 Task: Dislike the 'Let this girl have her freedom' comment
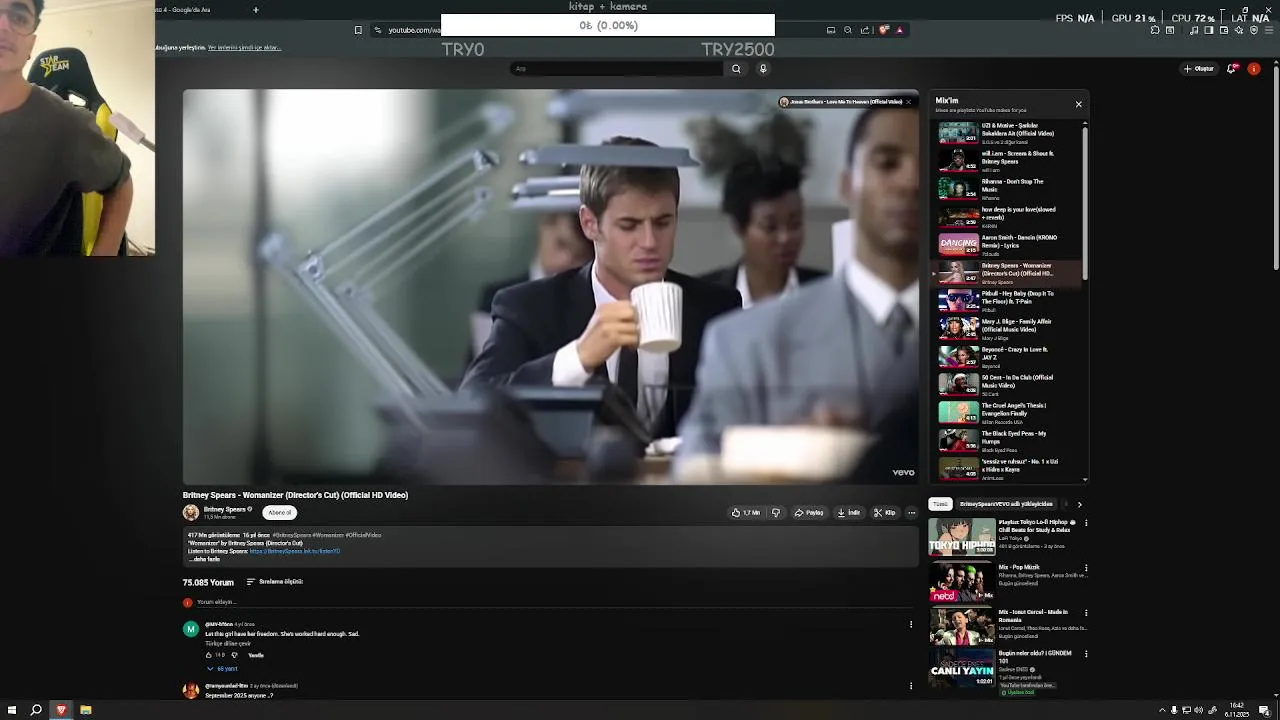point(234,655)
